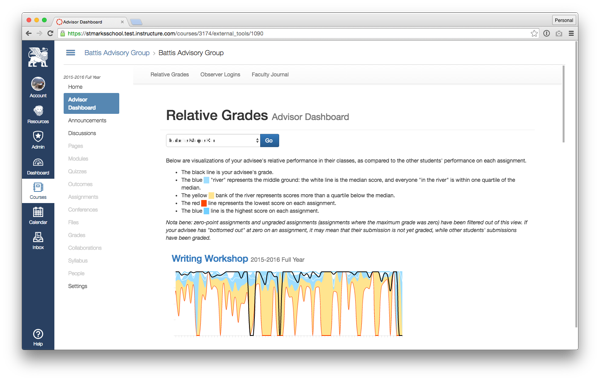The height and width of the screenshot is (381, 600).
Task: Open the student selection dropdown
Action: point(213,140)
